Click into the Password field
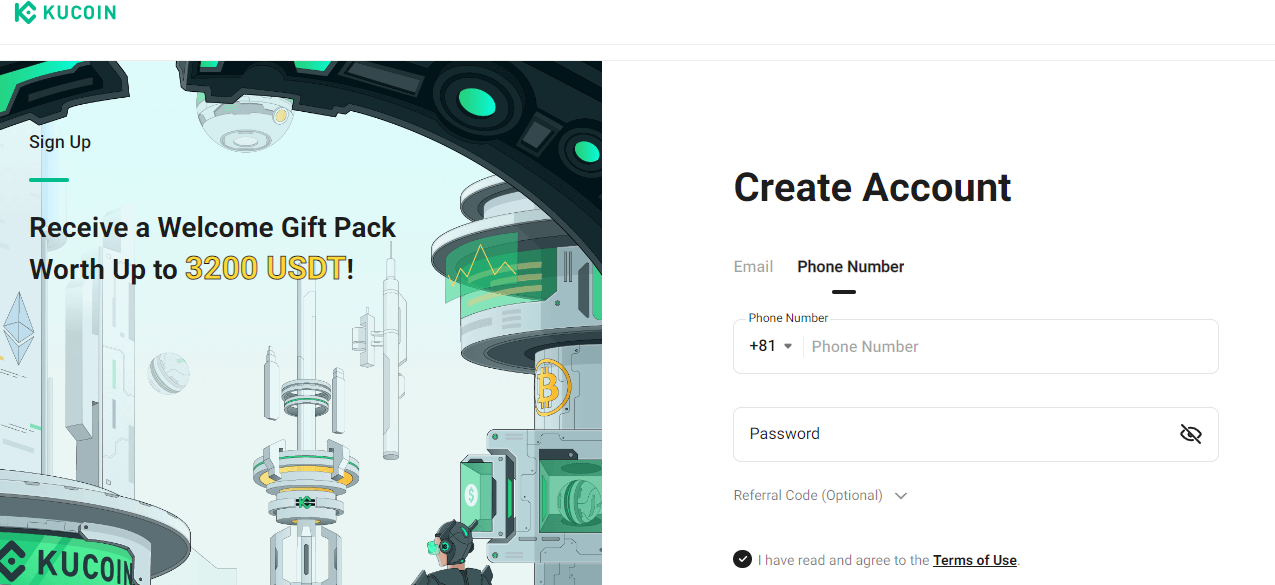This screenshot has height=585, width=1275. 976,434
